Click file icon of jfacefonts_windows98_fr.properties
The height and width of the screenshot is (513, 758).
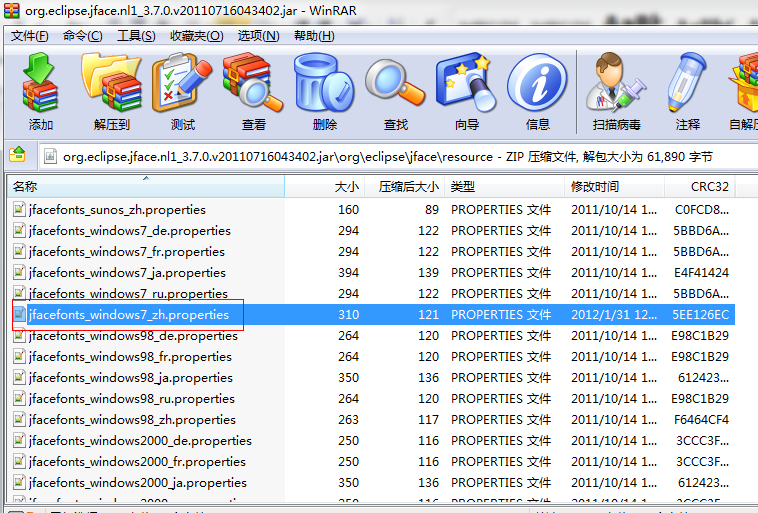[19, 356]
